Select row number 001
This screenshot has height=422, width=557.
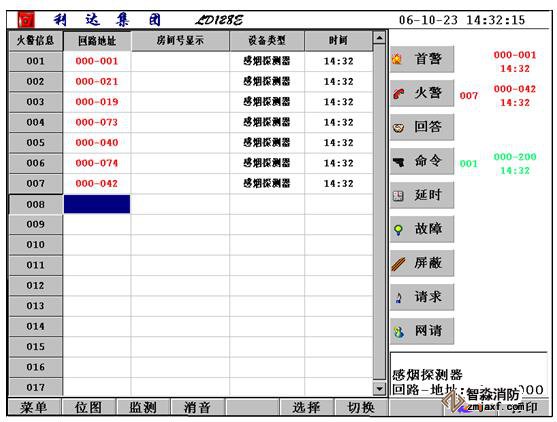(36, 61)
